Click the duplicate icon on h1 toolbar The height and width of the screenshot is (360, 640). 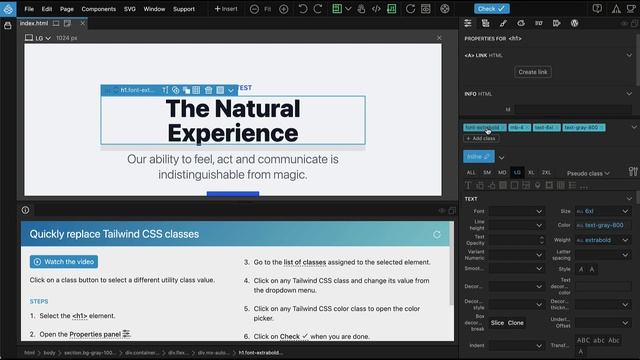pos(186,90)
